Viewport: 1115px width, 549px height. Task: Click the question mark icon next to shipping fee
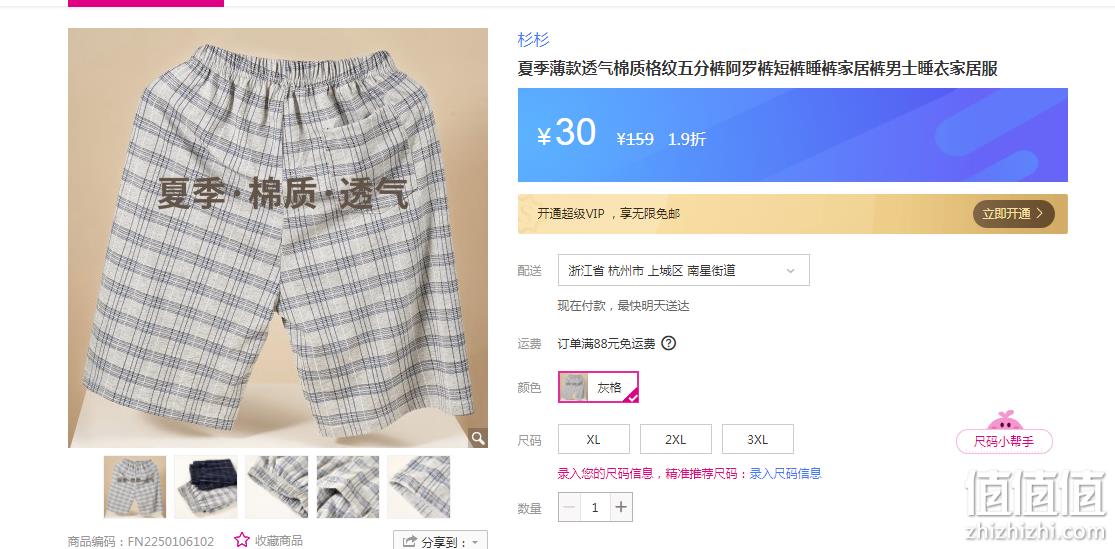[x=668, y=343]
